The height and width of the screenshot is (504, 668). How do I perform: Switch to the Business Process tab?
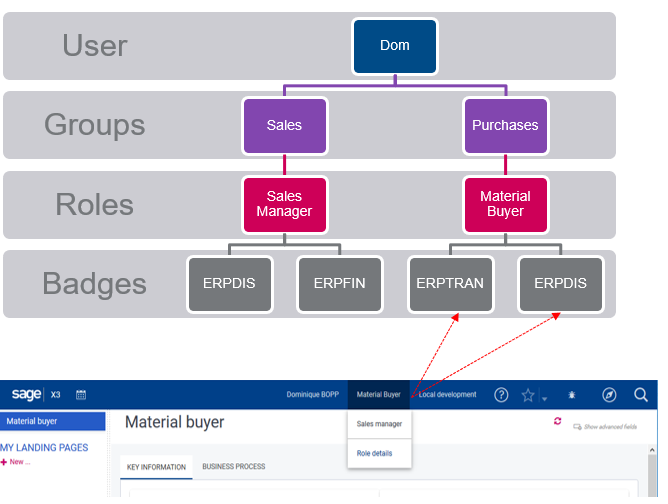[233, 467]
